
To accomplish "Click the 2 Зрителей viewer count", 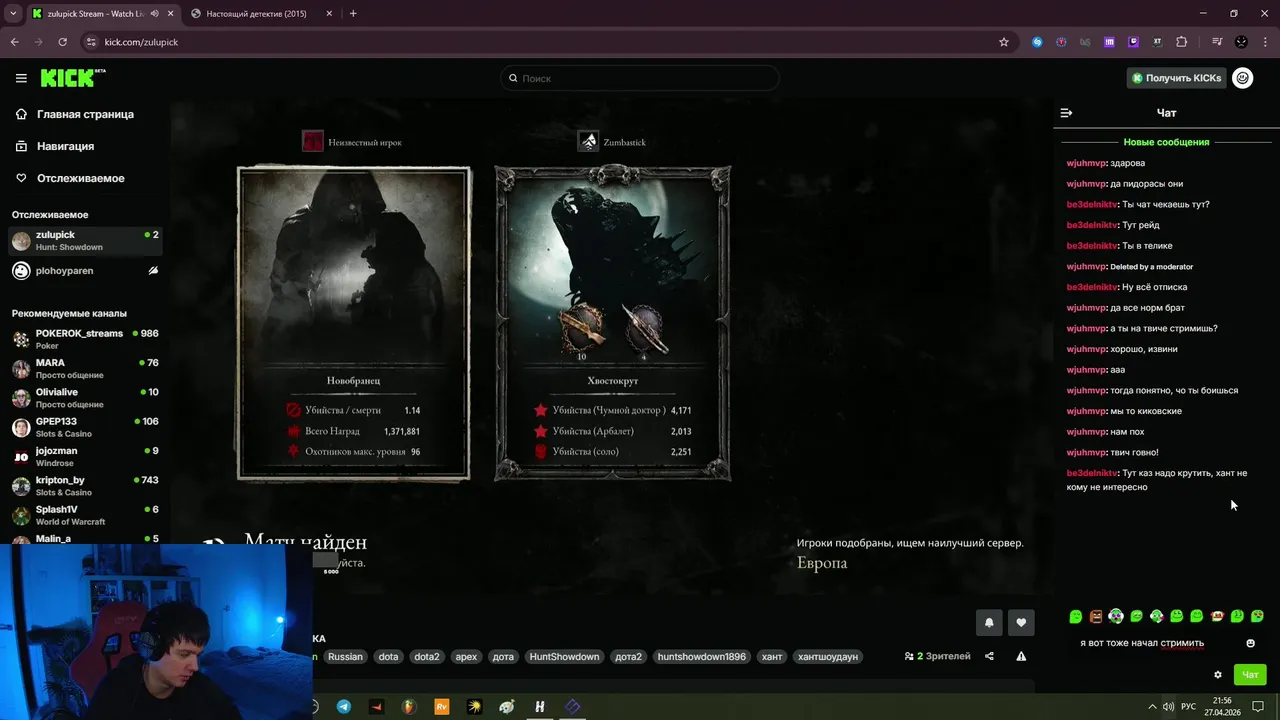I will click(x=937, y=657).
